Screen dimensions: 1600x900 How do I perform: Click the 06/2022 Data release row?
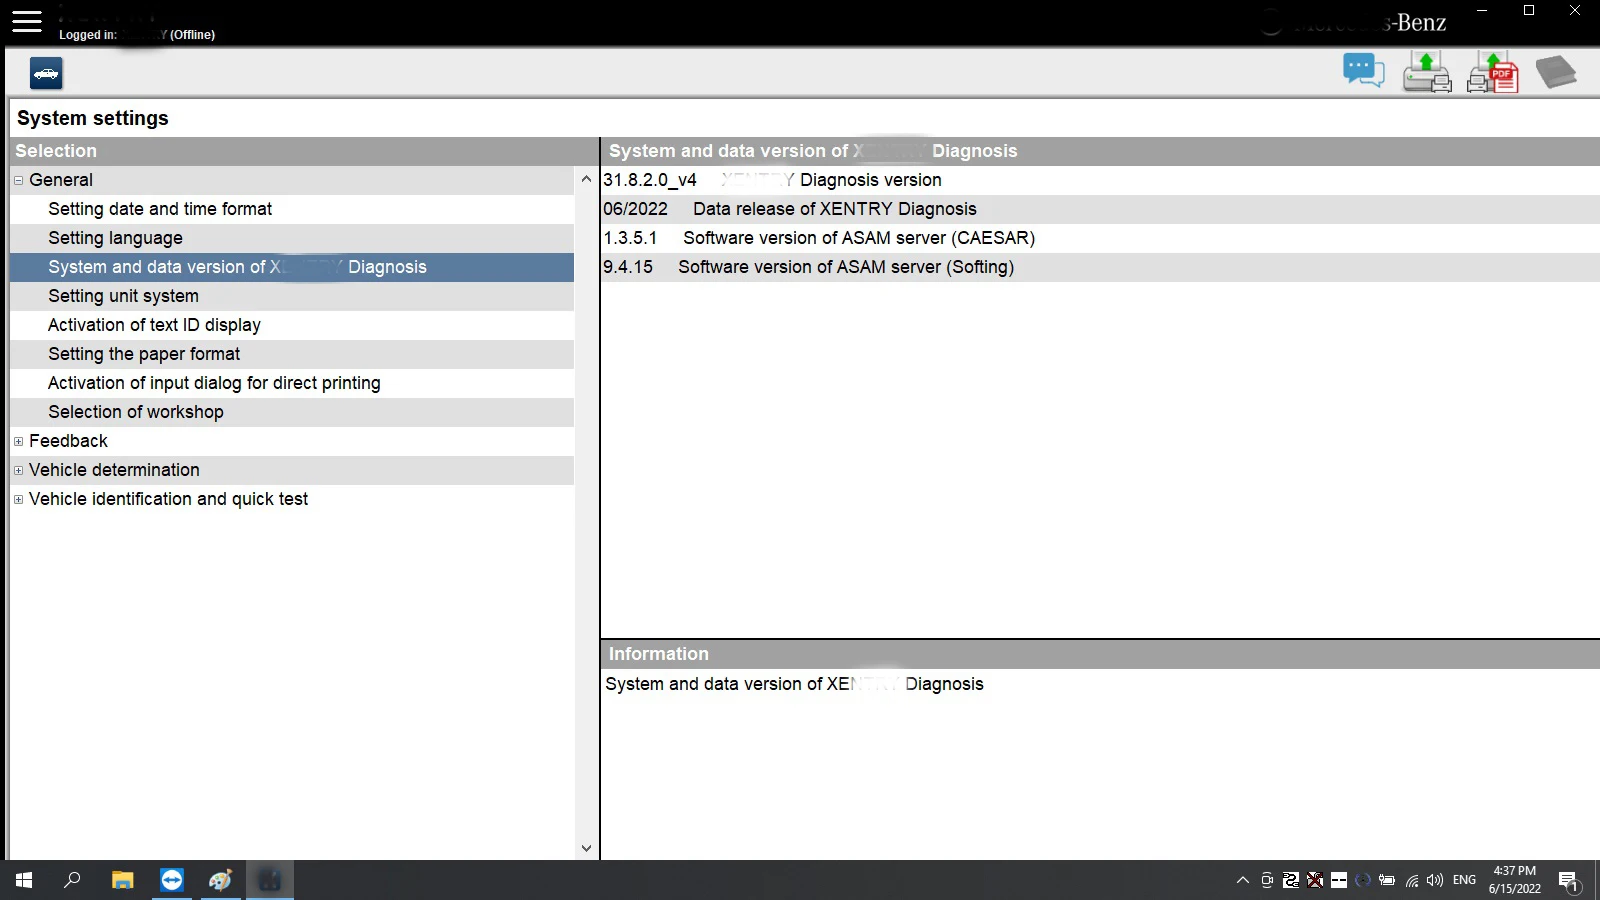tap(1100, 209)
